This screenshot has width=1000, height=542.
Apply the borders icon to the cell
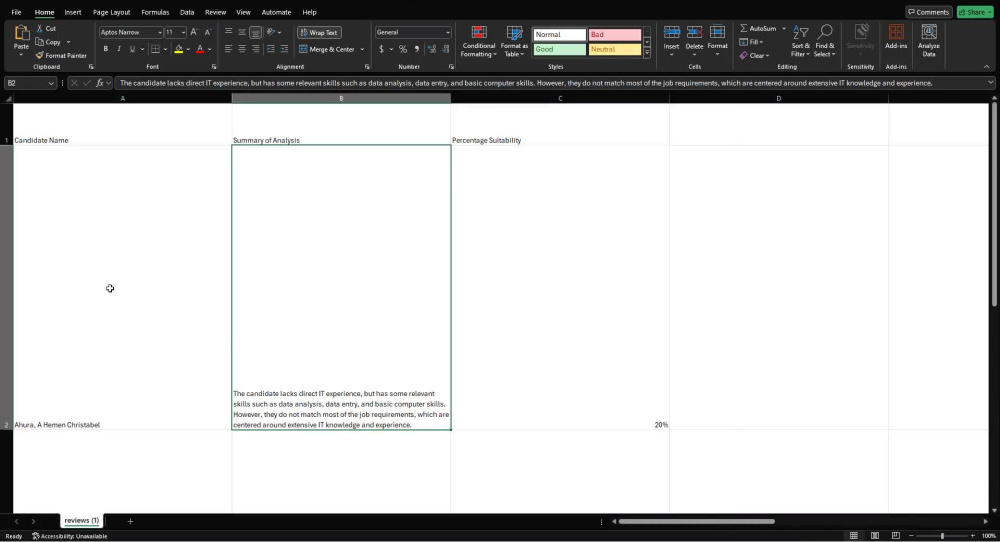(155, 49)
